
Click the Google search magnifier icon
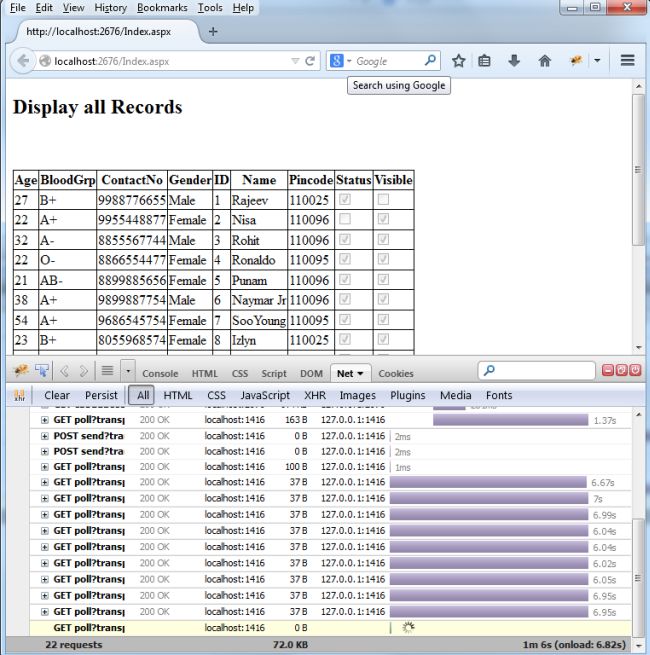click(x=430, y=61)
